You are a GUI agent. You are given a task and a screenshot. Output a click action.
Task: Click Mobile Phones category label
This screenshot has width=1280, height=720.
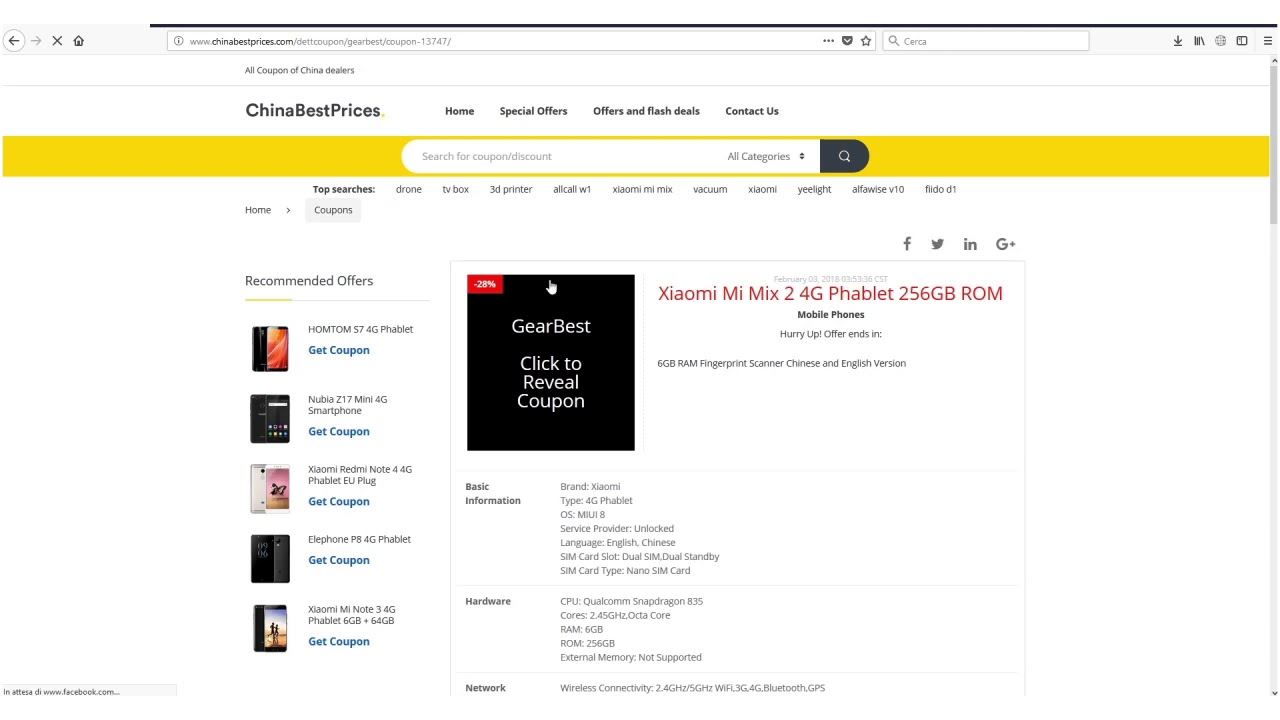[830, 314]
